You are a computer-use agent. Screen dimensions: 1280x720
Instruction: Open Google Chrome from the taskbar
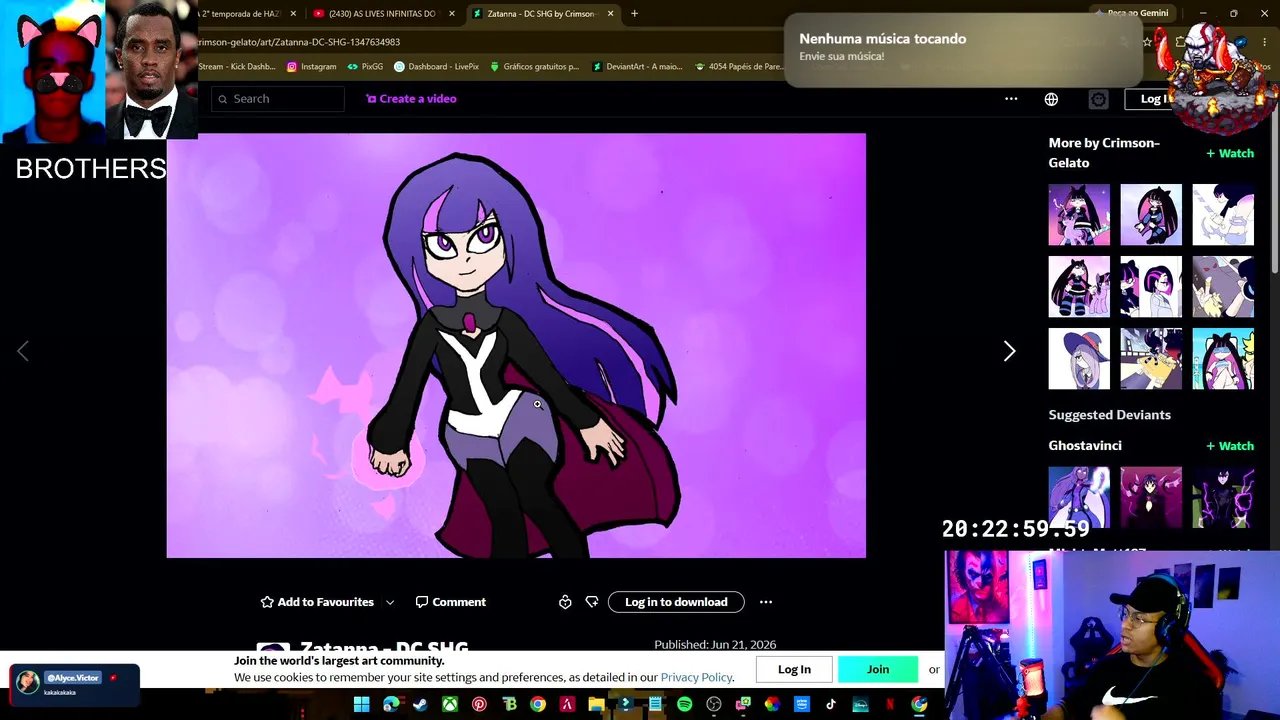[x=538, y=704]
